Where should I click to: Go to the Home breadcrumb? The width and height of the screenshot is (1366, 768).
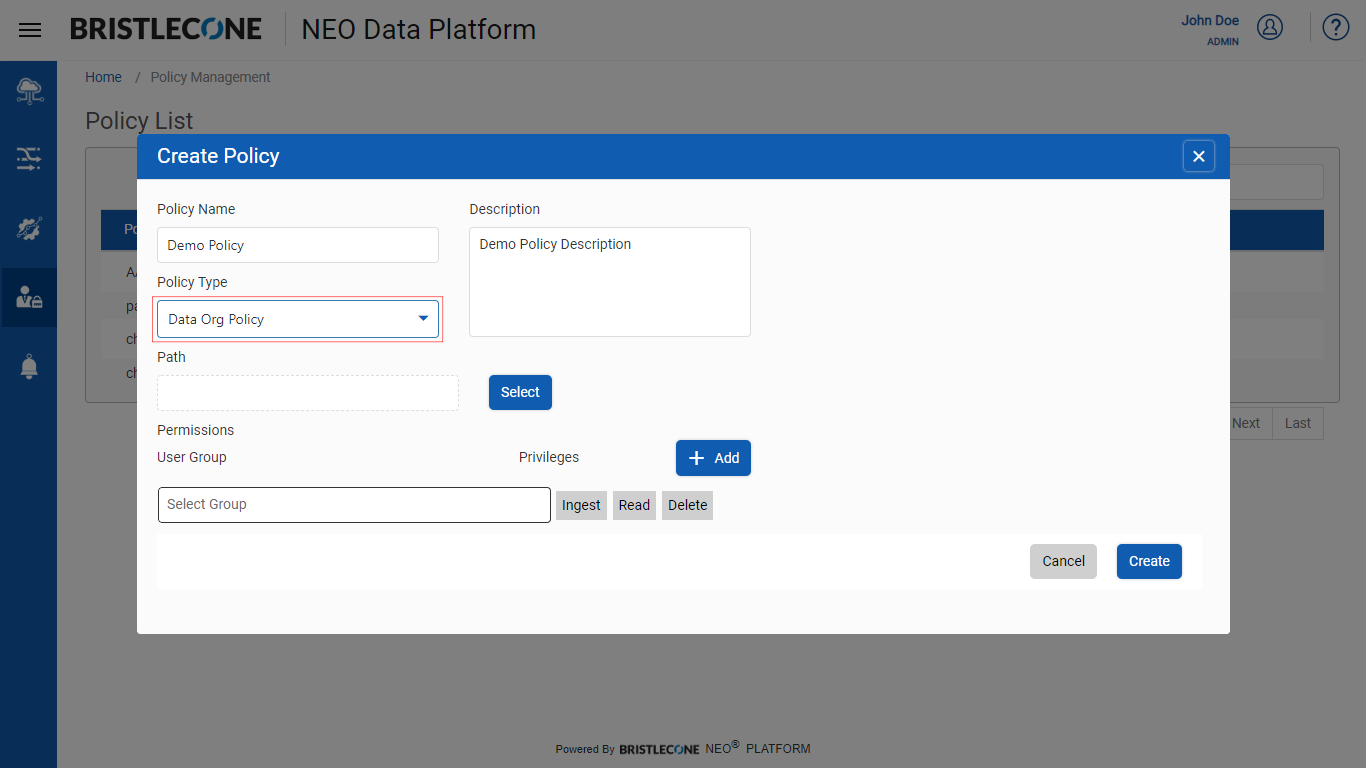pyautogui.click(x=103, y=77)
